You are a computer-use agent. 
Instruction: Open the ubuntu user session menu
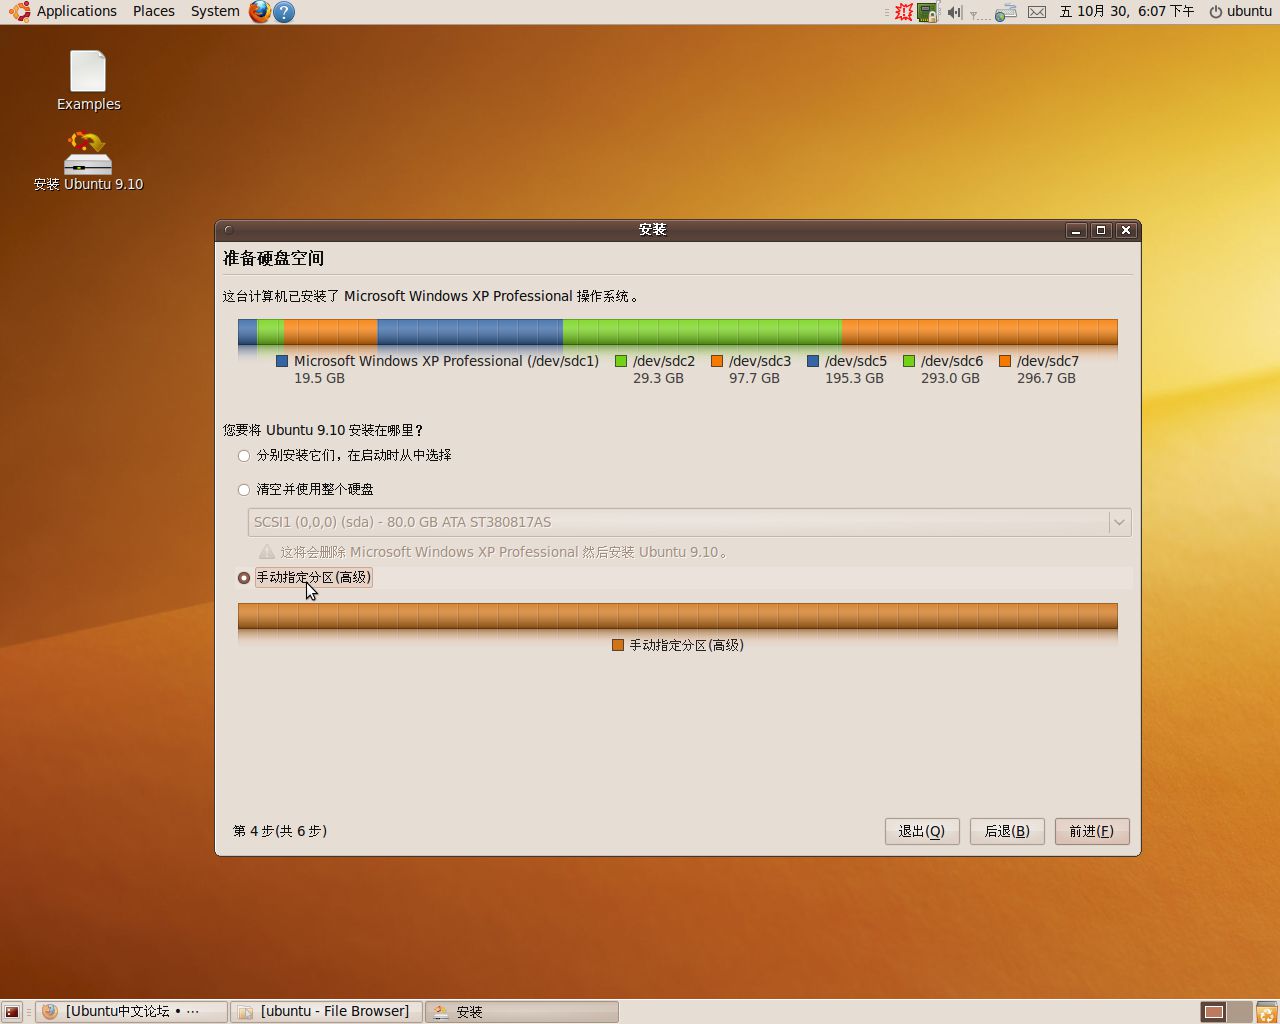click(1240, 12)
